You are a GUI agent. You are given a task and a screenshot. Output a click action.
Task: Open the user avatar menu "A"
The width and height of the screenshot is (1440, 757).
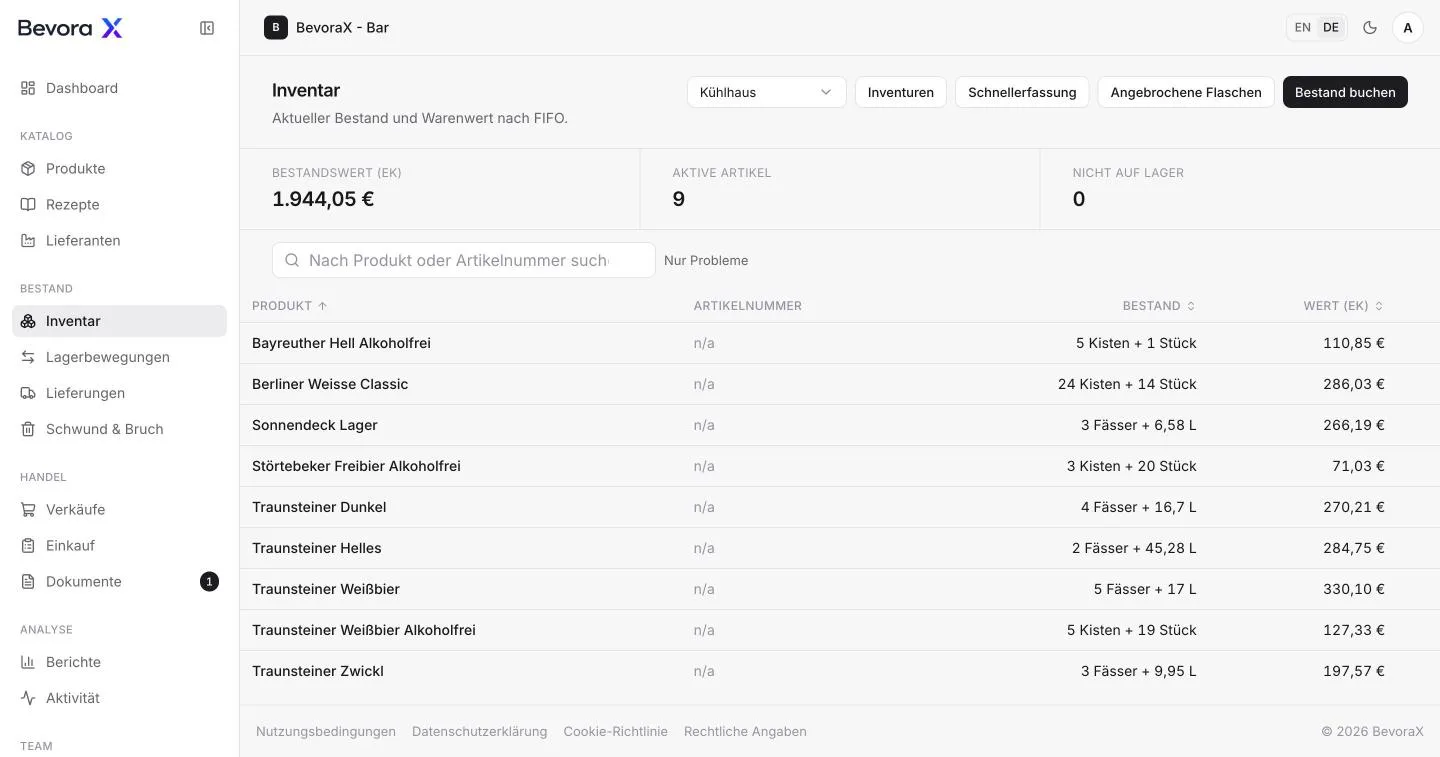(x=1408, y=28)
